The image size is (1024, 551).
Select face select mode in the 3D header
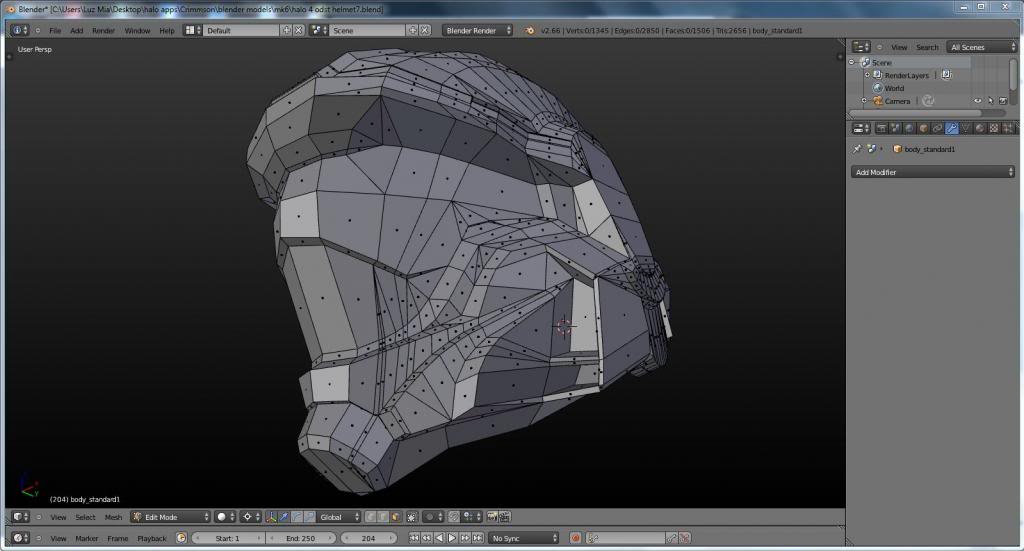[394, 517]
